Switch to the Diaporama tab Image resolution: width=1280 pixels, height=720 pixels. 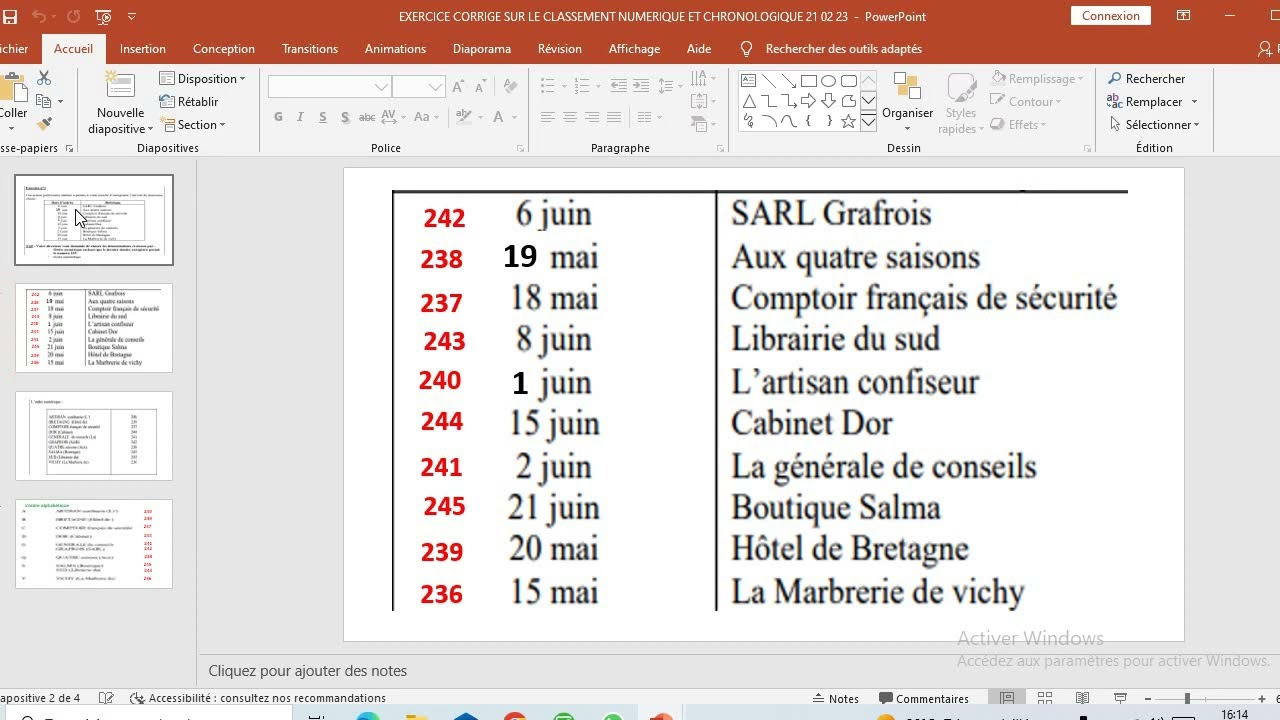click(x=482, y=48)
